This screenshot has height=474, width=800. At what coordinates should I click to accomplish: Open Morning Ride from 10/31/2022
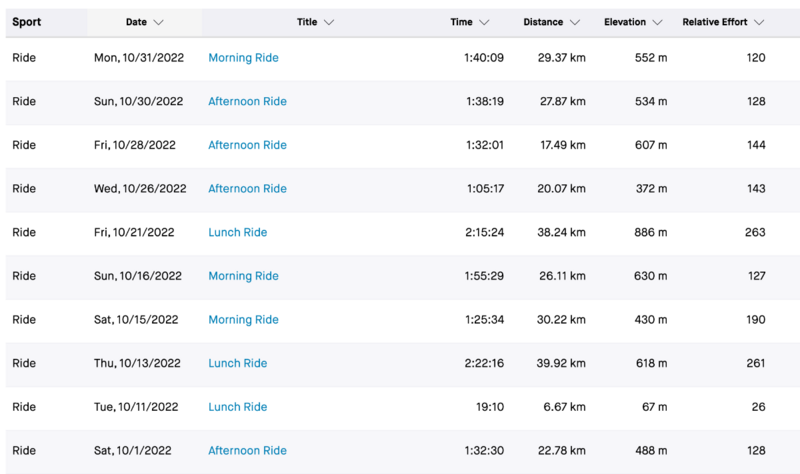point(243,58)
